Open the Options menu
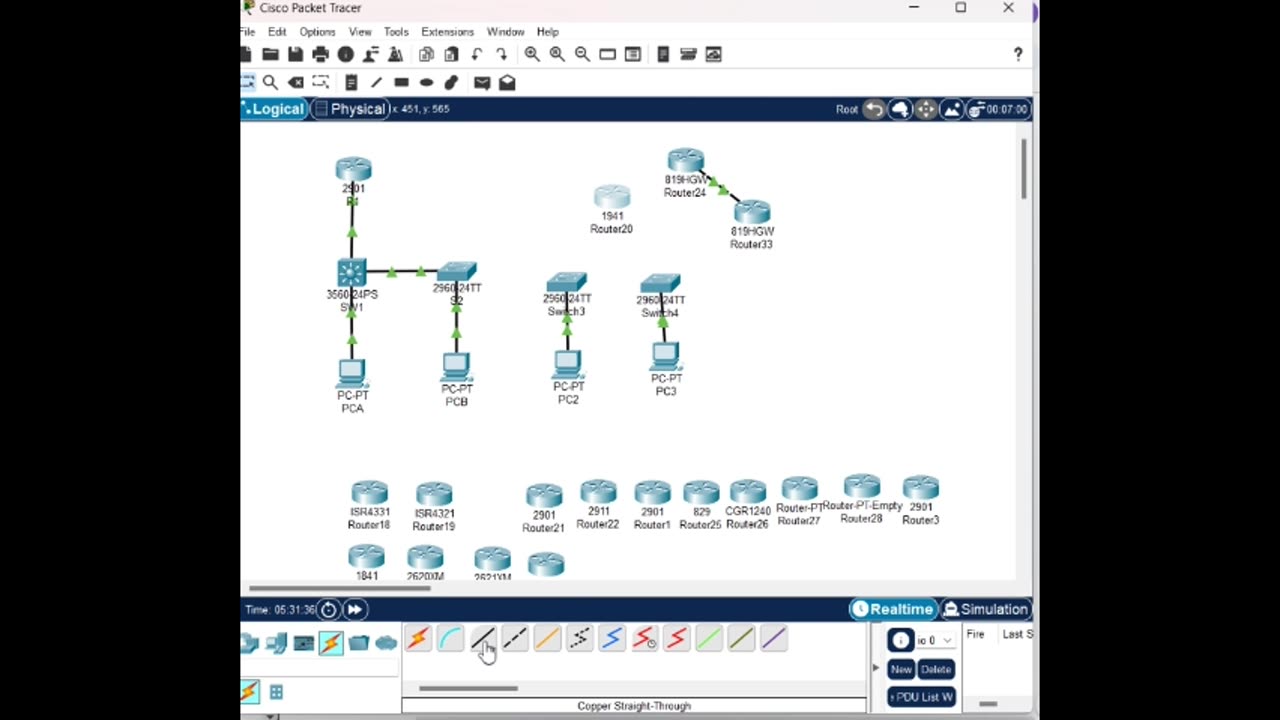The image size is (1280, 720). point(317,32)
